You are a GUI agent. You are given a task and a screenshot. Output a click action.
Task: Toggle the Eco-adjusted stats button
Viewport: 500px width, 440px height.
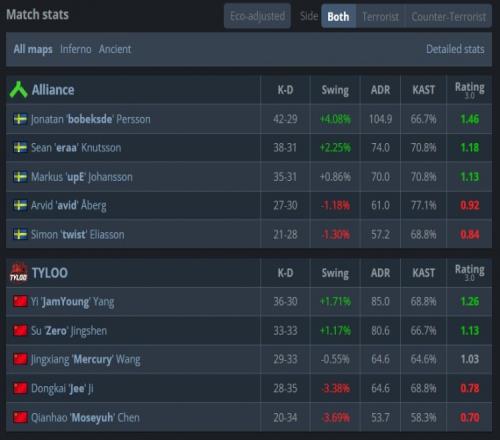(x=257, y=16)
